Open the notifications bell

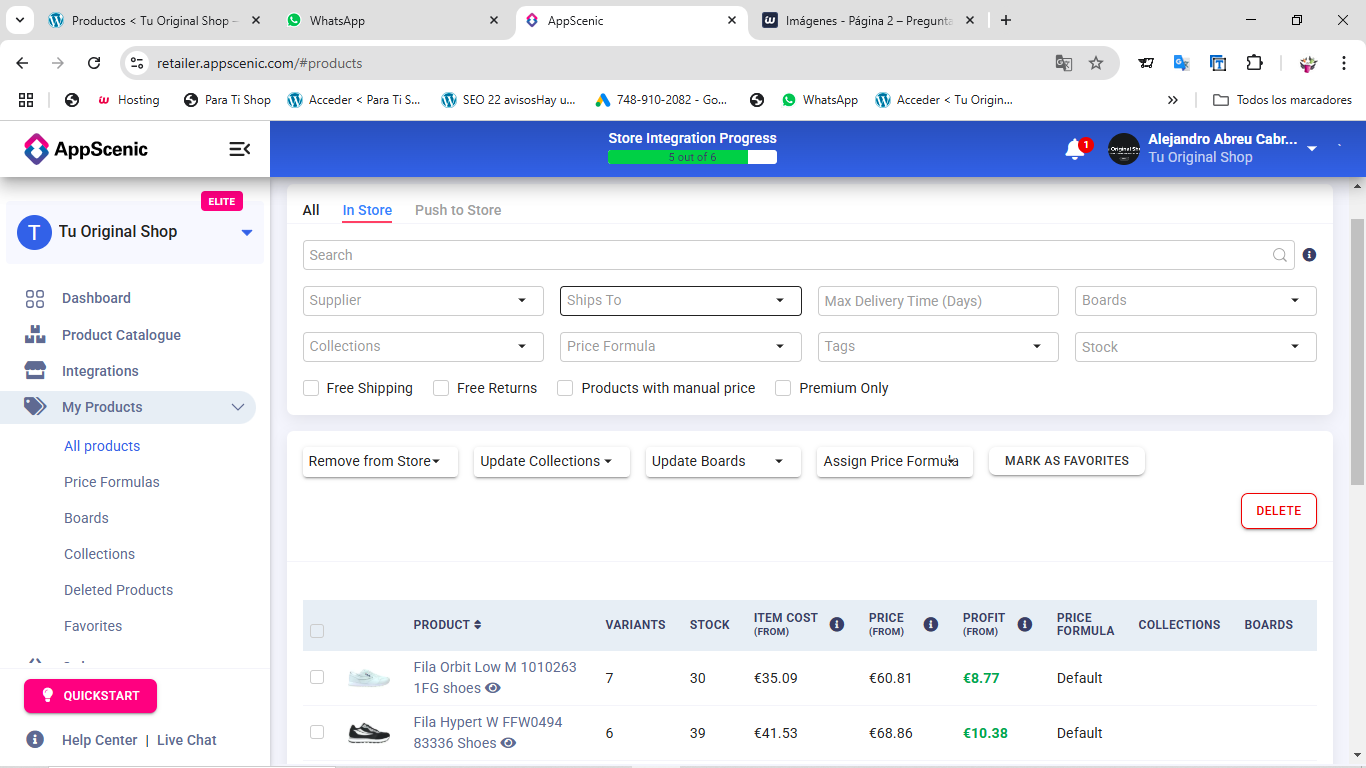[1075, 149]
